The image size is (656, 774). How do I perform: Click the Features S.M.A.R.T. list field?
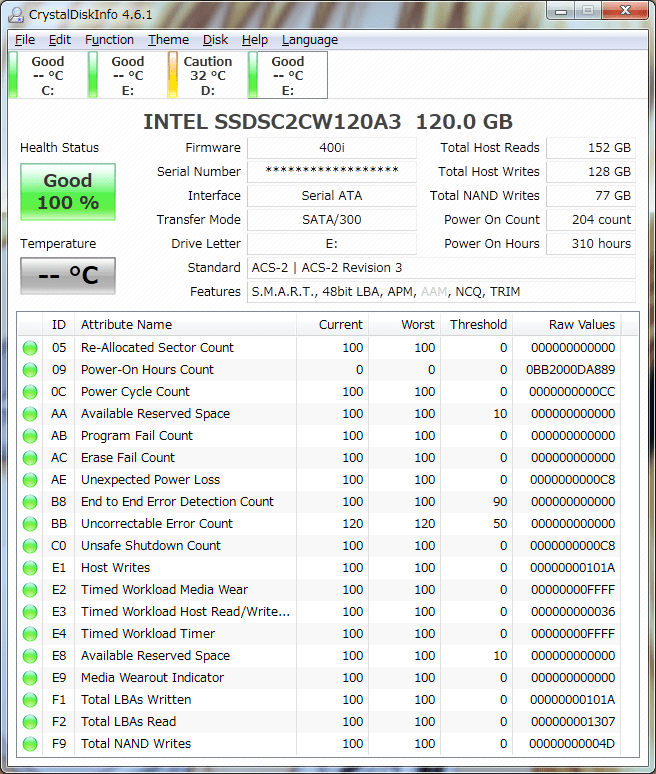441,292
